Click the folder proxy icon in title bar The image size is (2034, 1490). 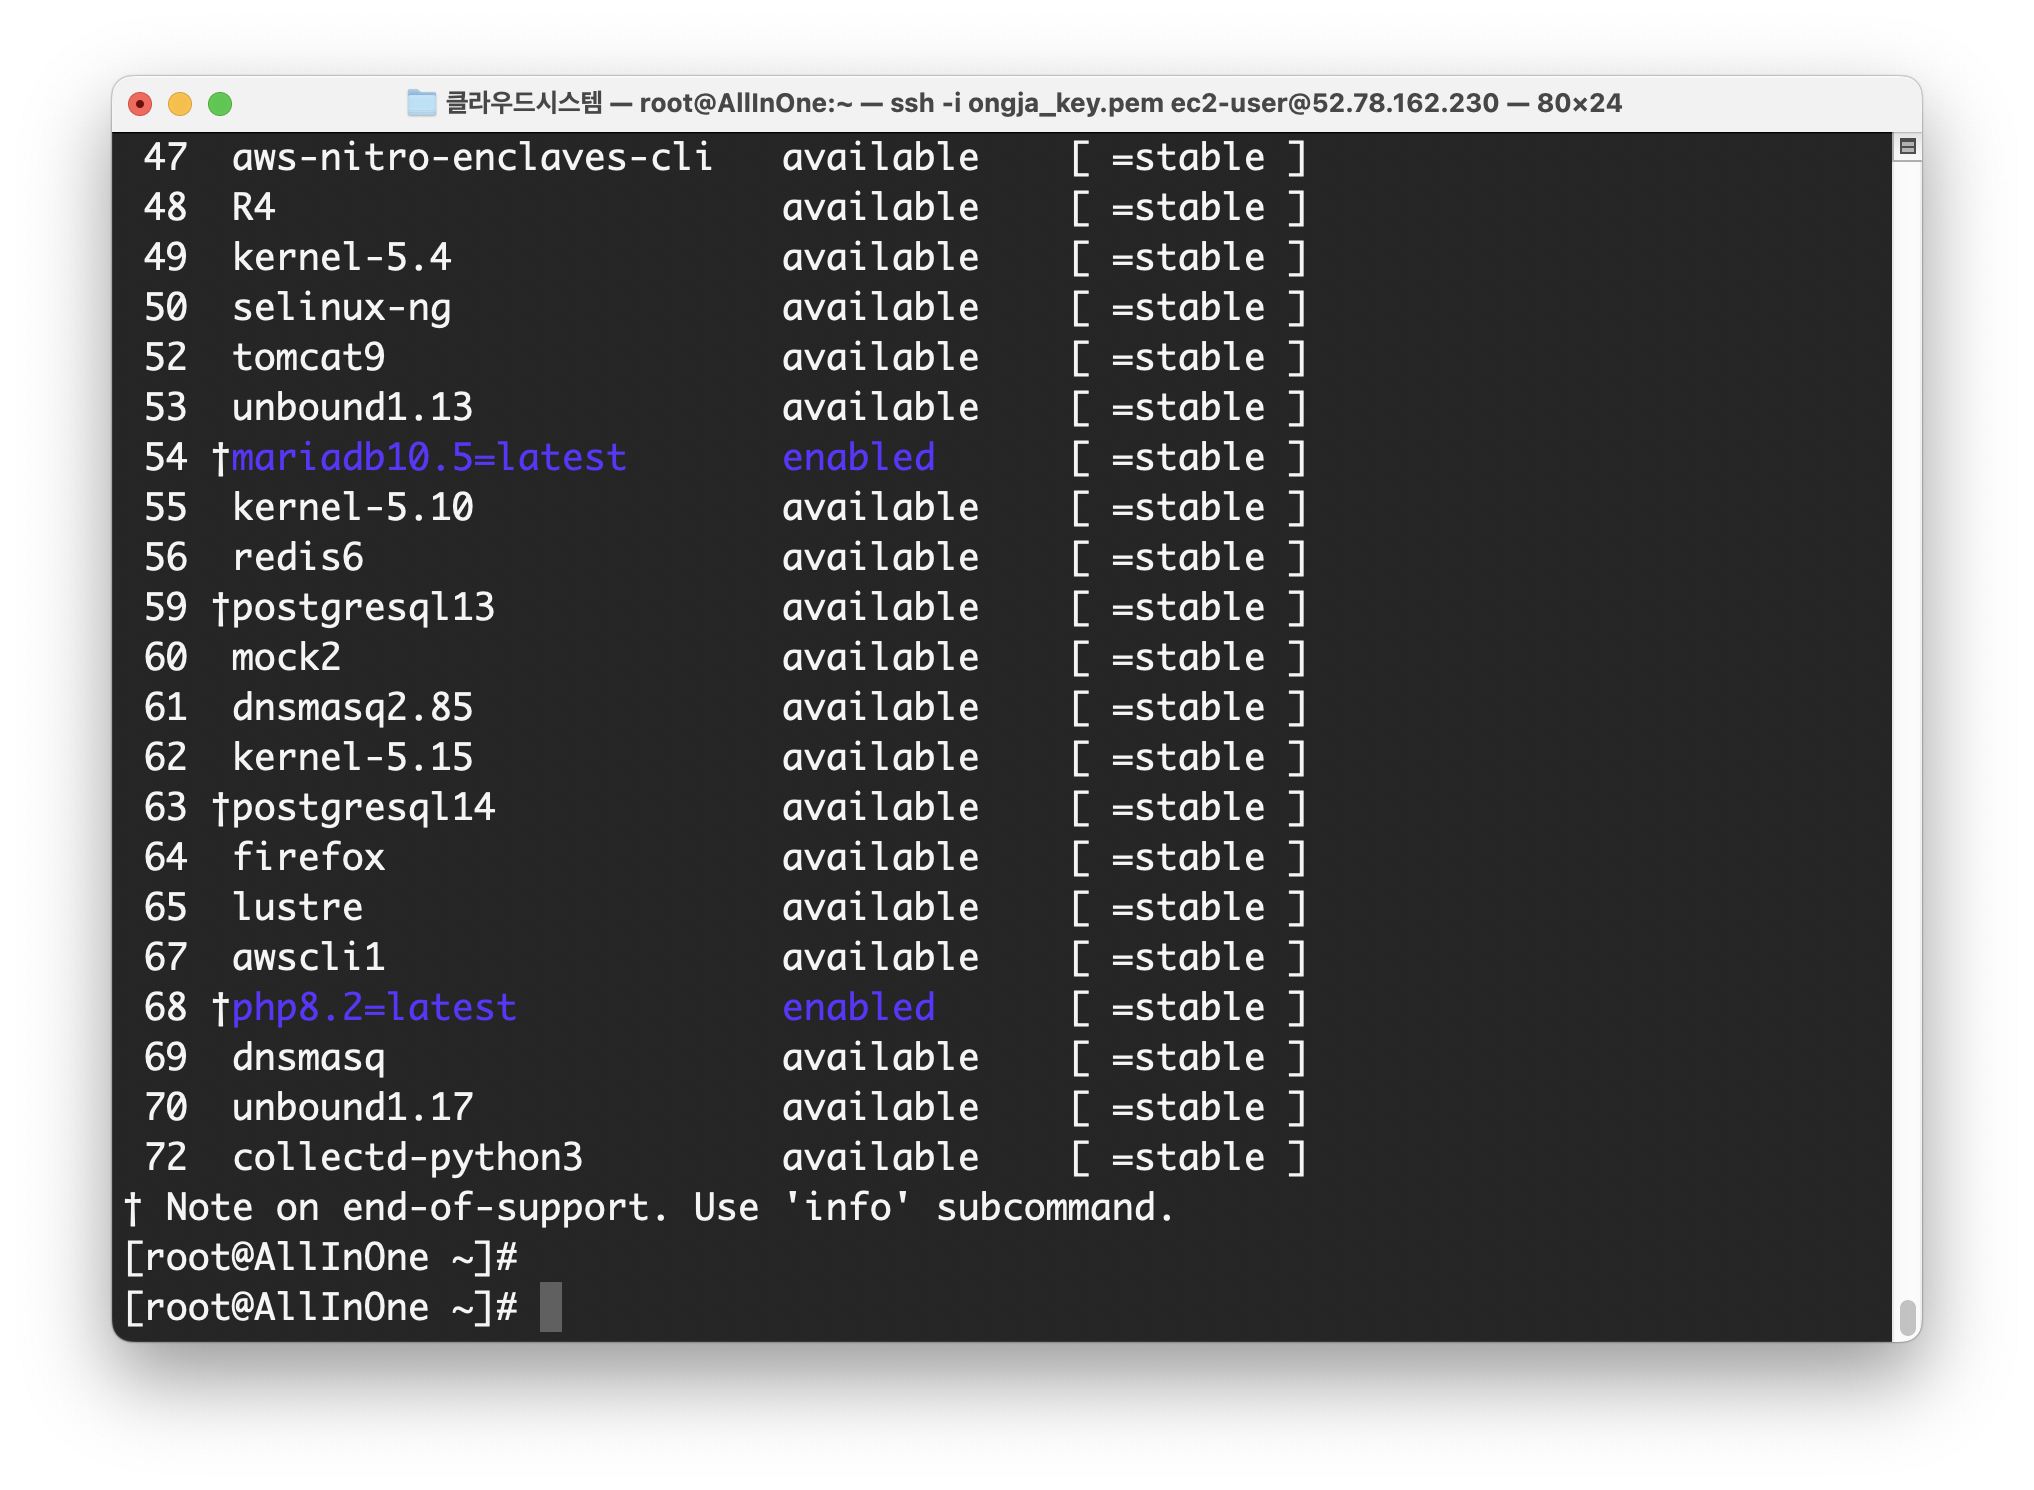[x=421, y=103]
